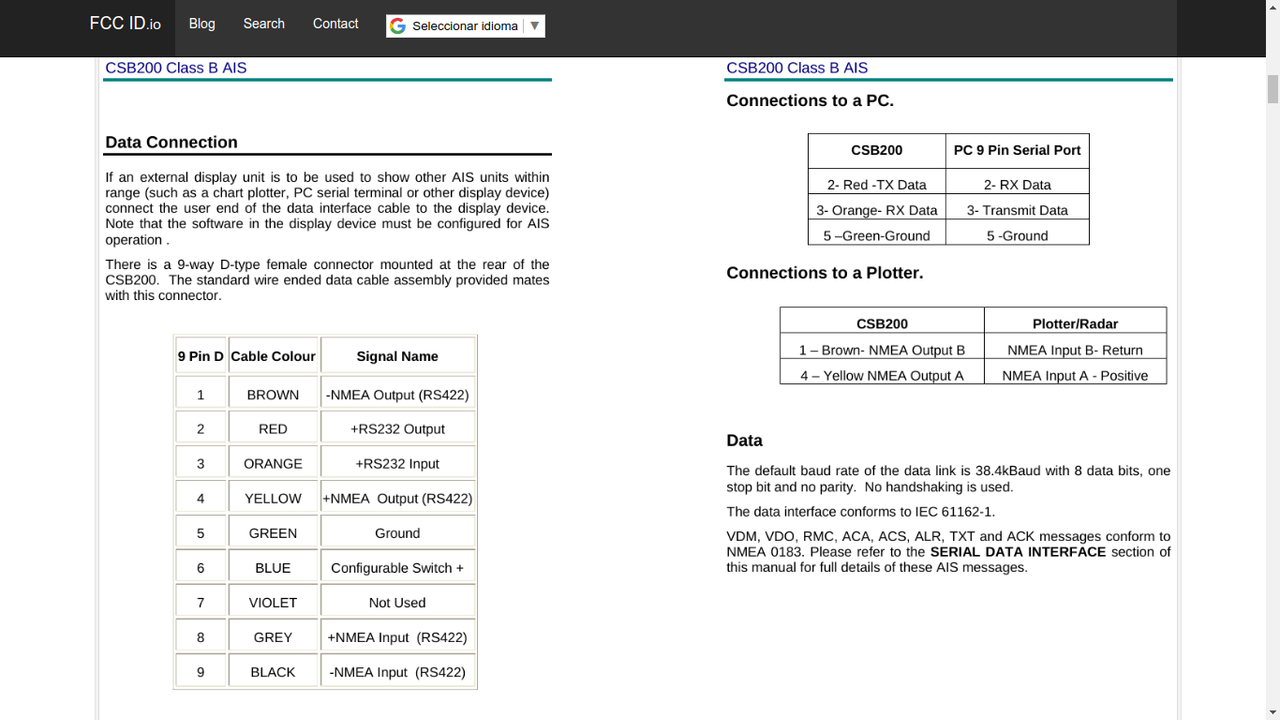Click the vertical scrollbar thumb

[1273, 88]
